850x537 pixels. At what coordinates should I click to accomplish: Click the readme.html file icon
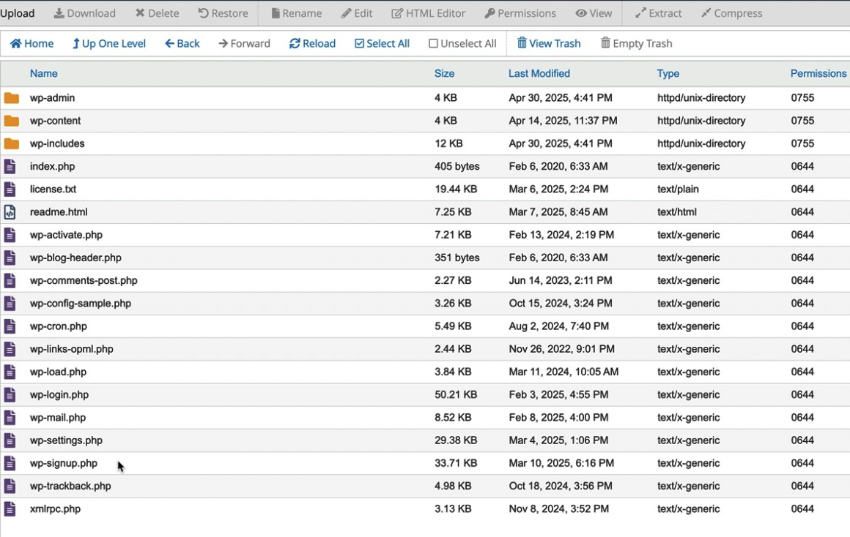click(x=10, y=212)
